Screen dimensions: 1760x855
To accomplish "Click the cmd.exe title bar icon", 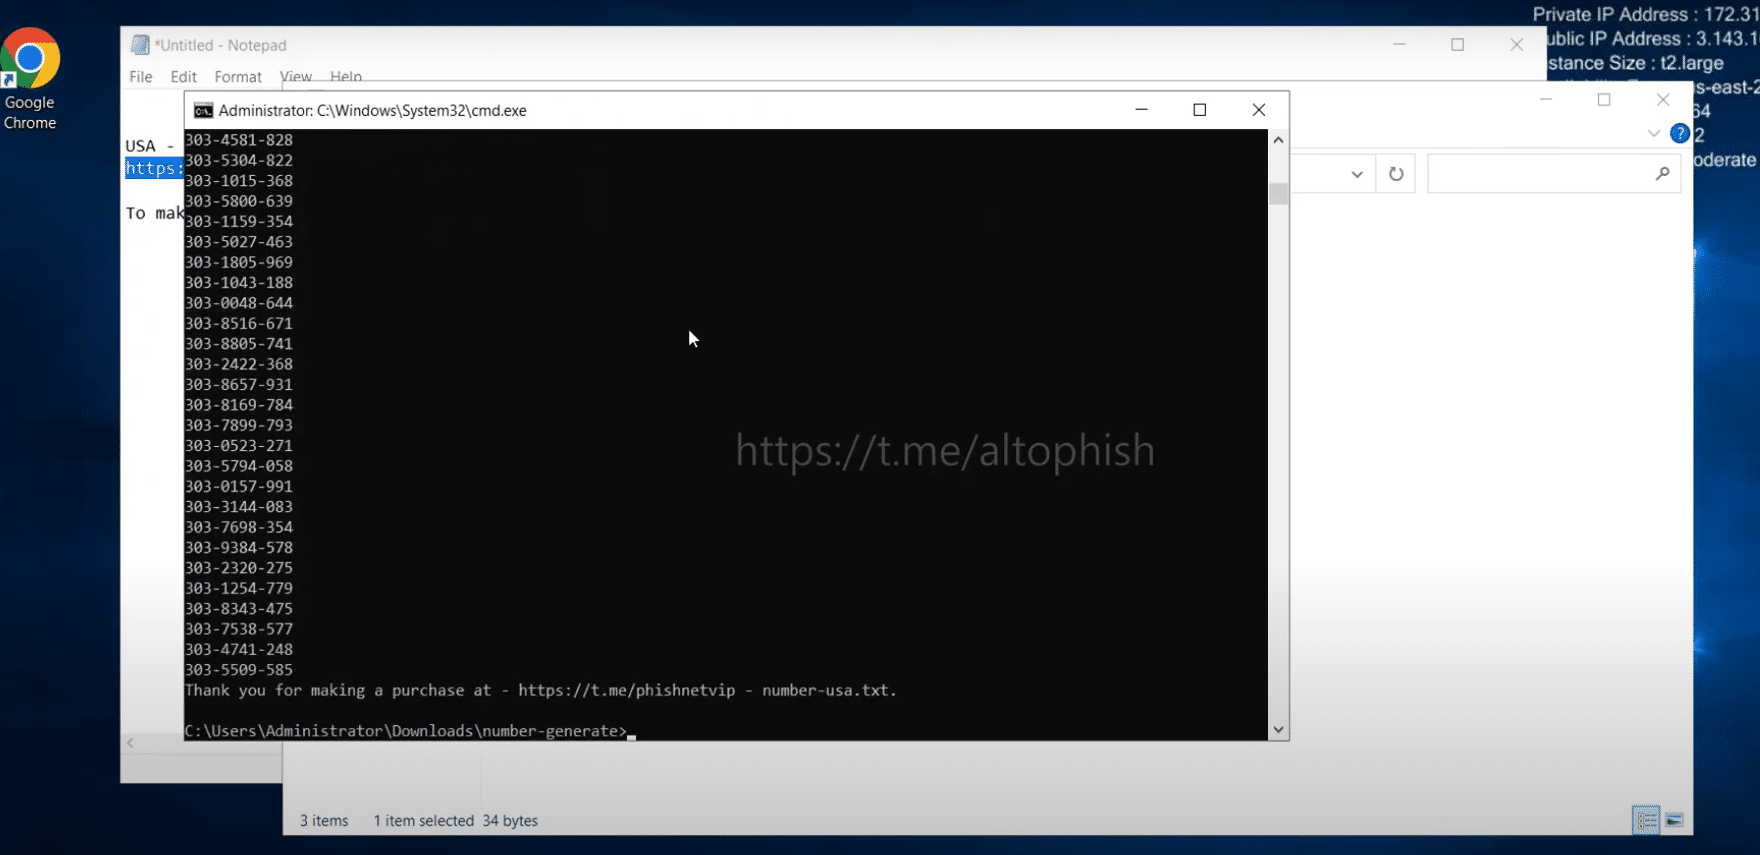I will [x=203, y=110].
